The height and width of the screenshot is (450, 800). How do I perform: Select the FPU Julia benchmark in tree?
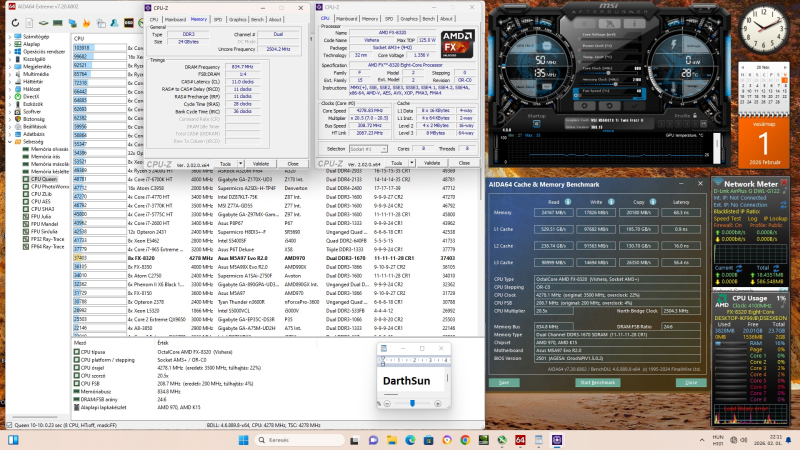pos(41,216)
